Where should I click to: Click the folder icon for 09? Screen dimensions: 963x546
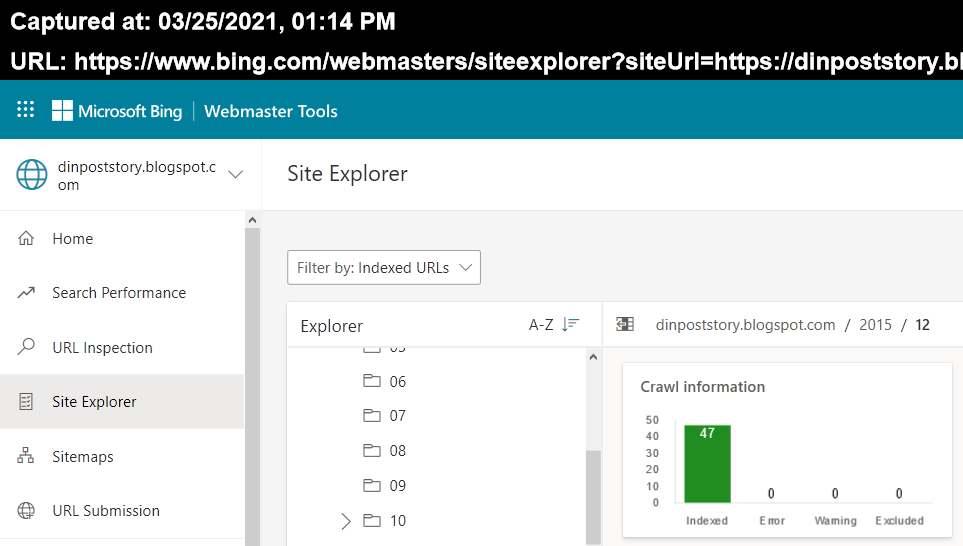[372, 486]
